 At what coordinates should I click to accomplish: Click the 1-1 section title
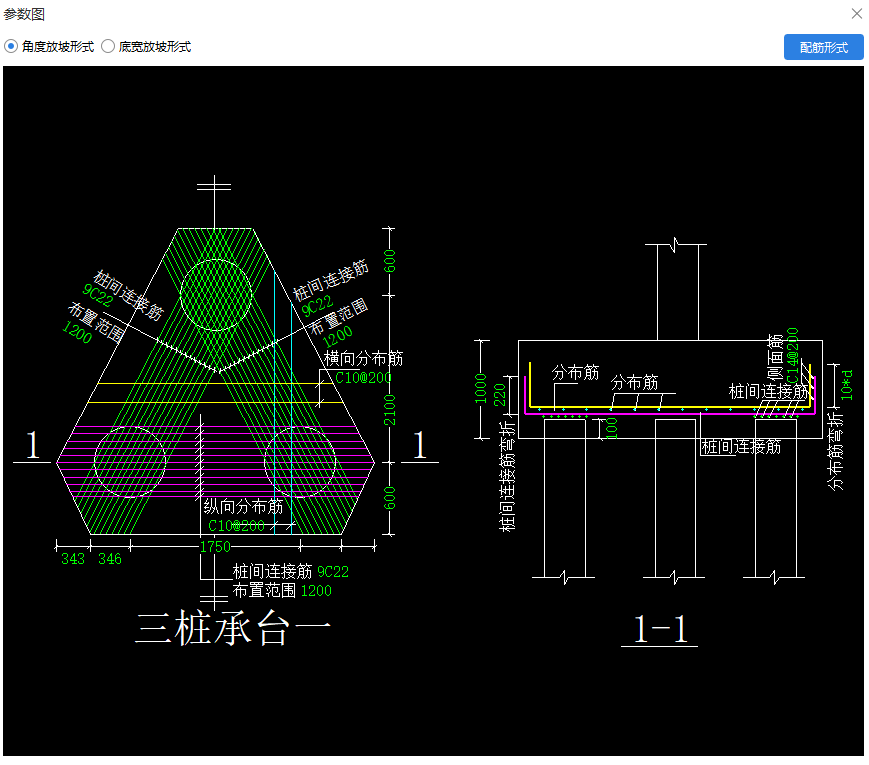coord(660,629)
